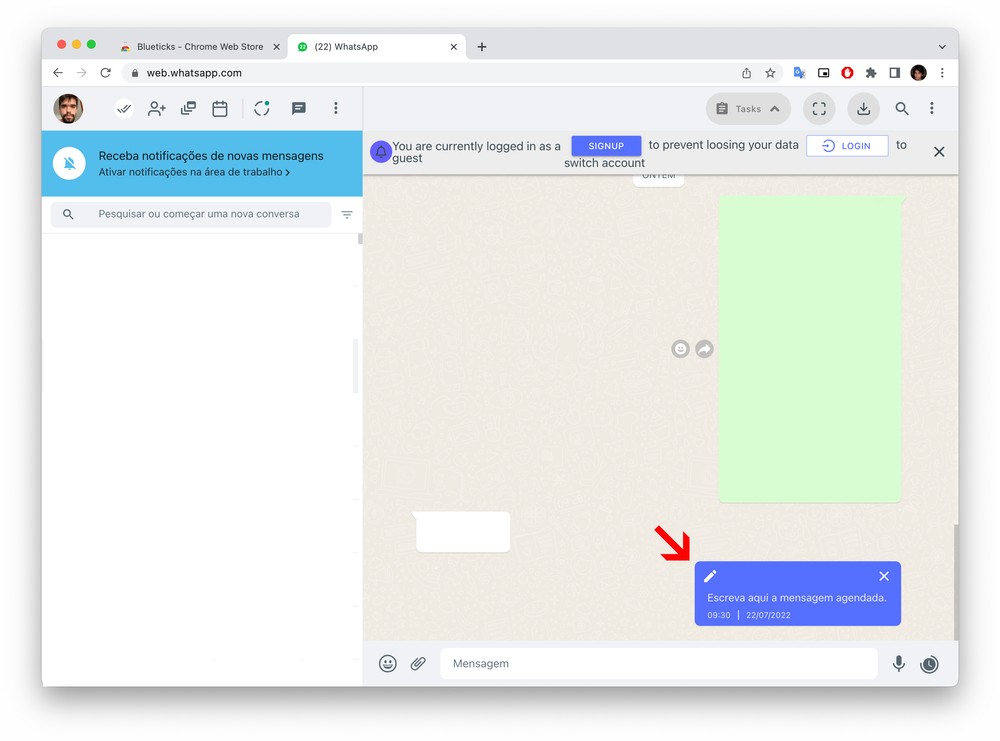Click the WhatsApp status ring icon

tap(262, 109)
